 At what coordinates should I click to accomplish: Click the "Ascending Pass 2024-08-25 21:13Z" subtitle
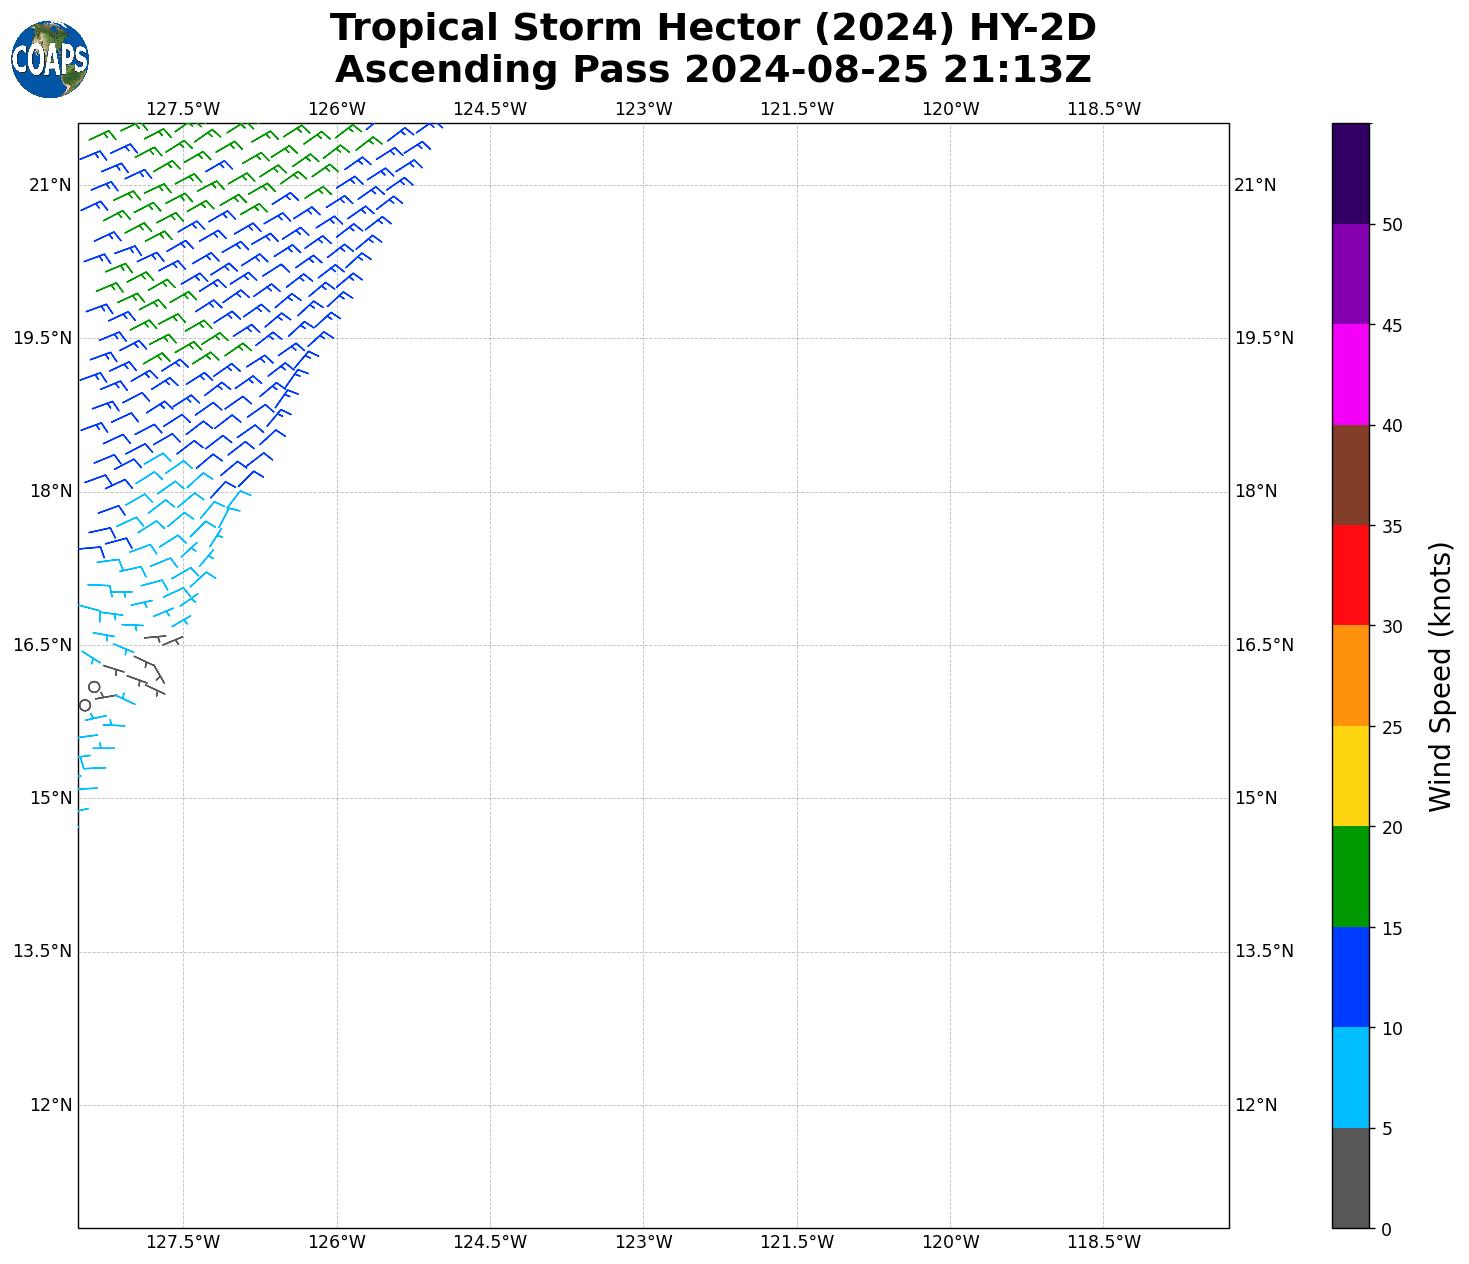pos(713,70)
